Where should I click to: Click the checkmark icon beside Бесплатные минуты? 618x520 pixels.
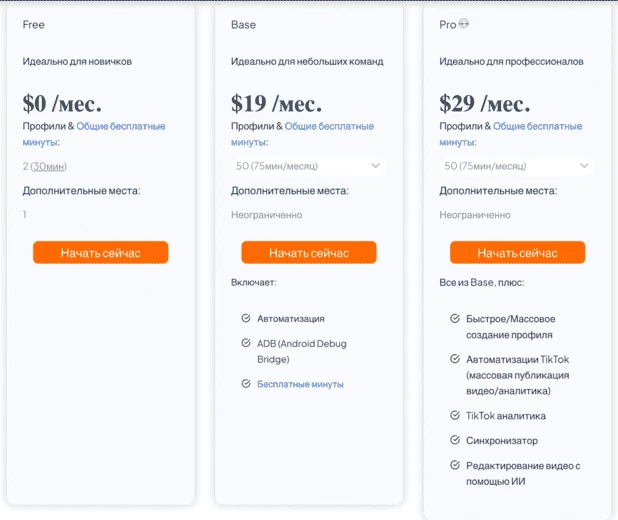click(246, 383)
